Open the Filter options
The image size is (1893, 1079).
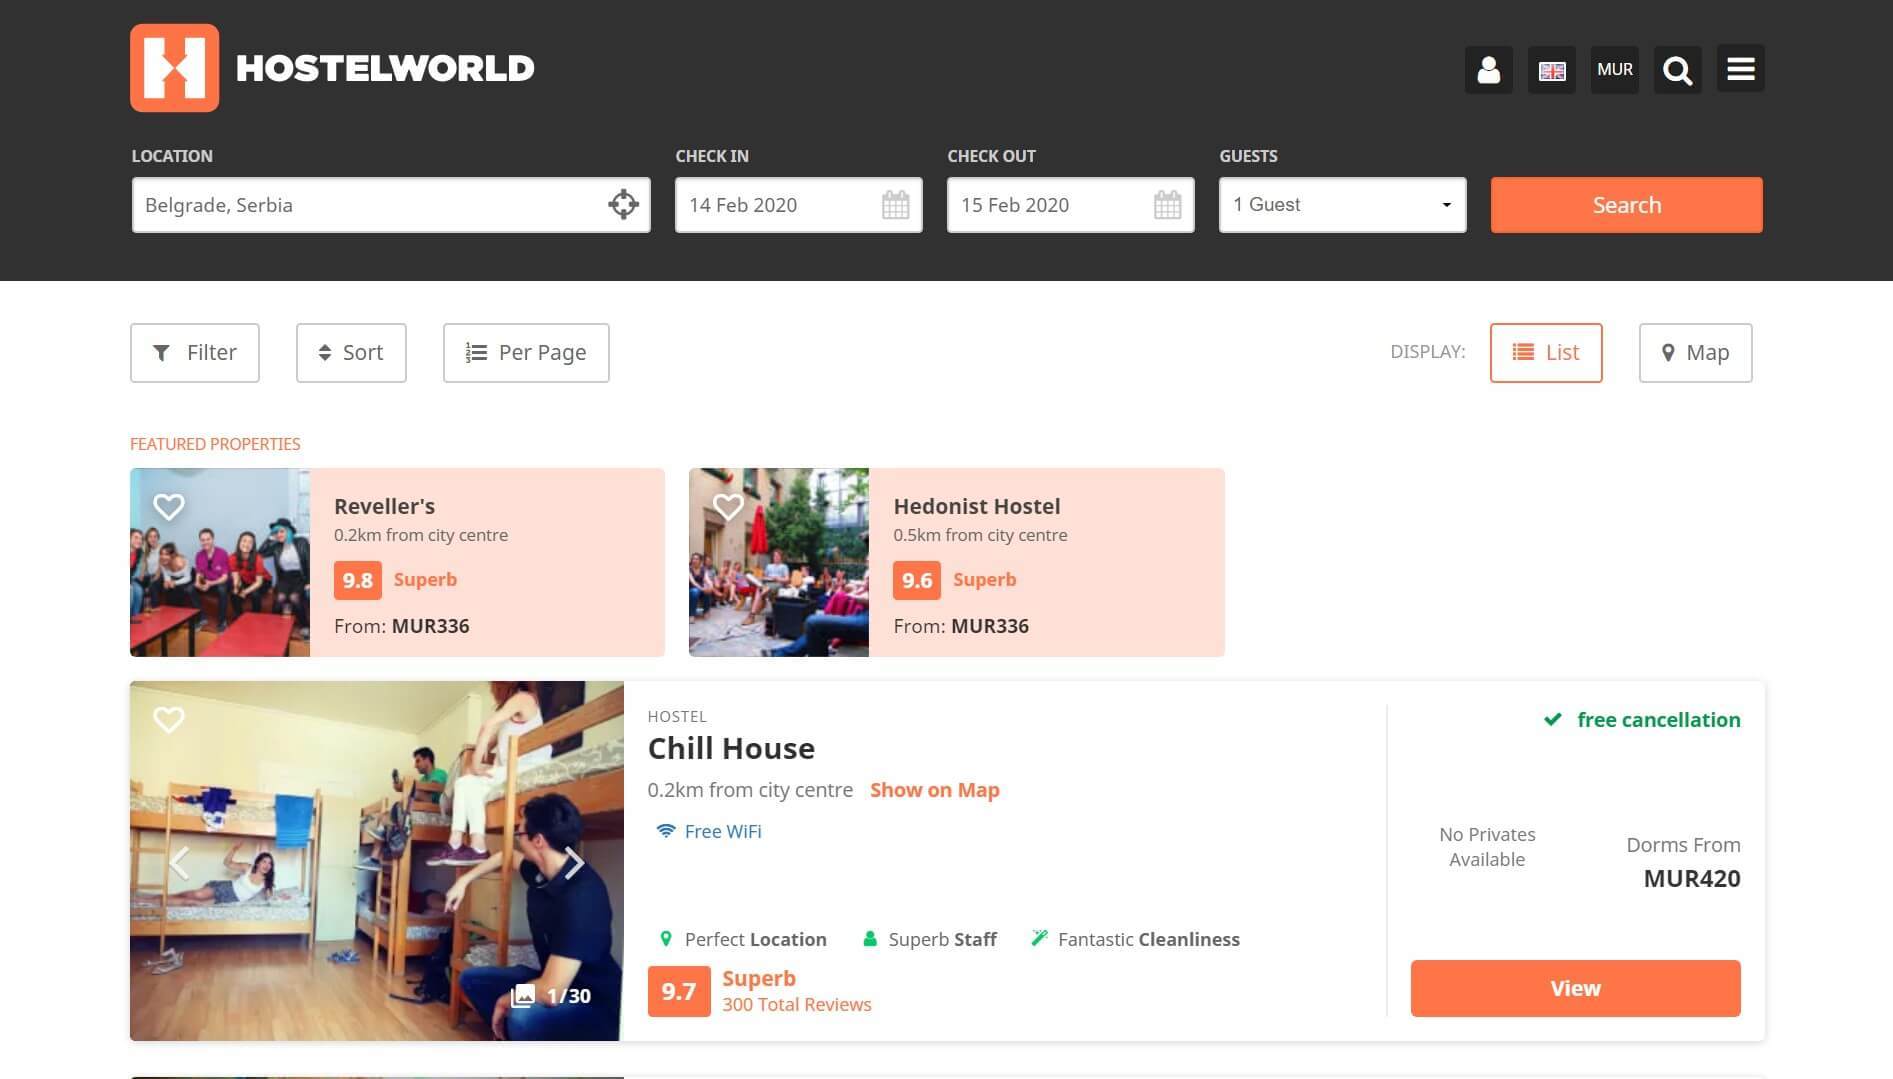[x=195, y=352]
